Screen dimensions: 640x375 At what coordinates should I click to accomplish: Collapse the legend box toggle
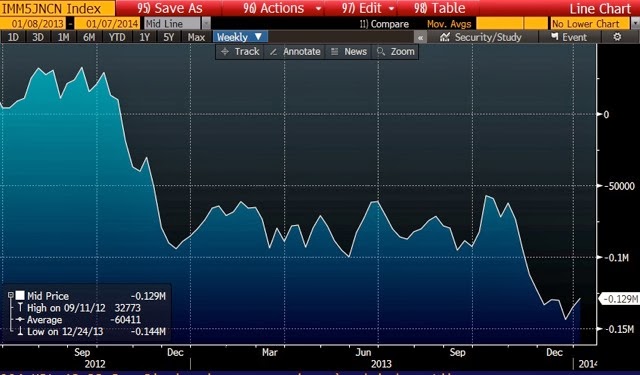(11, 295)
